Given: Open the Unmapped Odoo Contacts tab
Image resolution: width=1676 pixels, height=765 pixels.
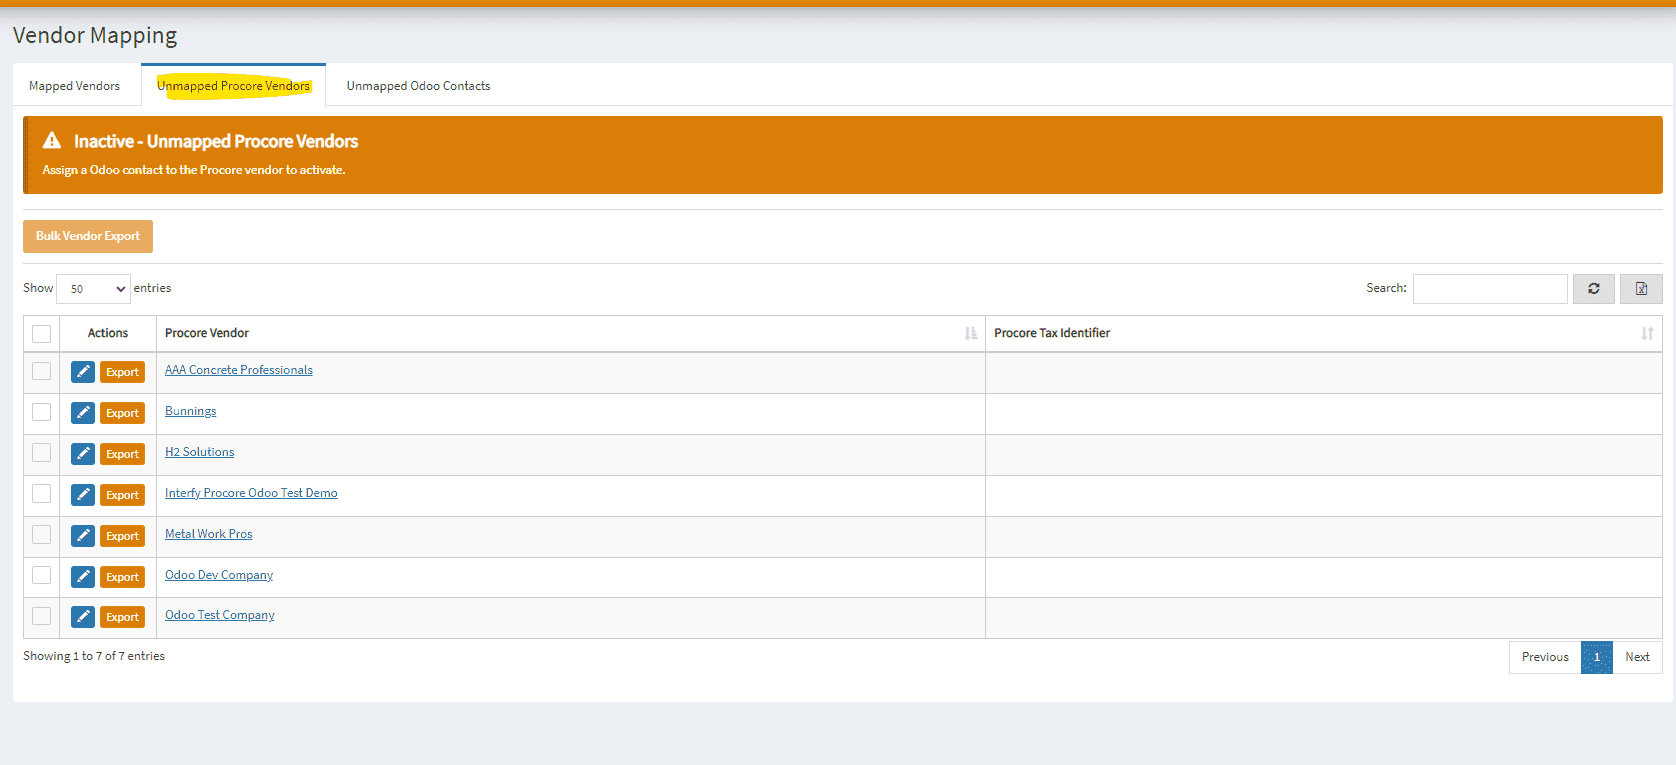Looking at the screenshot, I should 418,86.
